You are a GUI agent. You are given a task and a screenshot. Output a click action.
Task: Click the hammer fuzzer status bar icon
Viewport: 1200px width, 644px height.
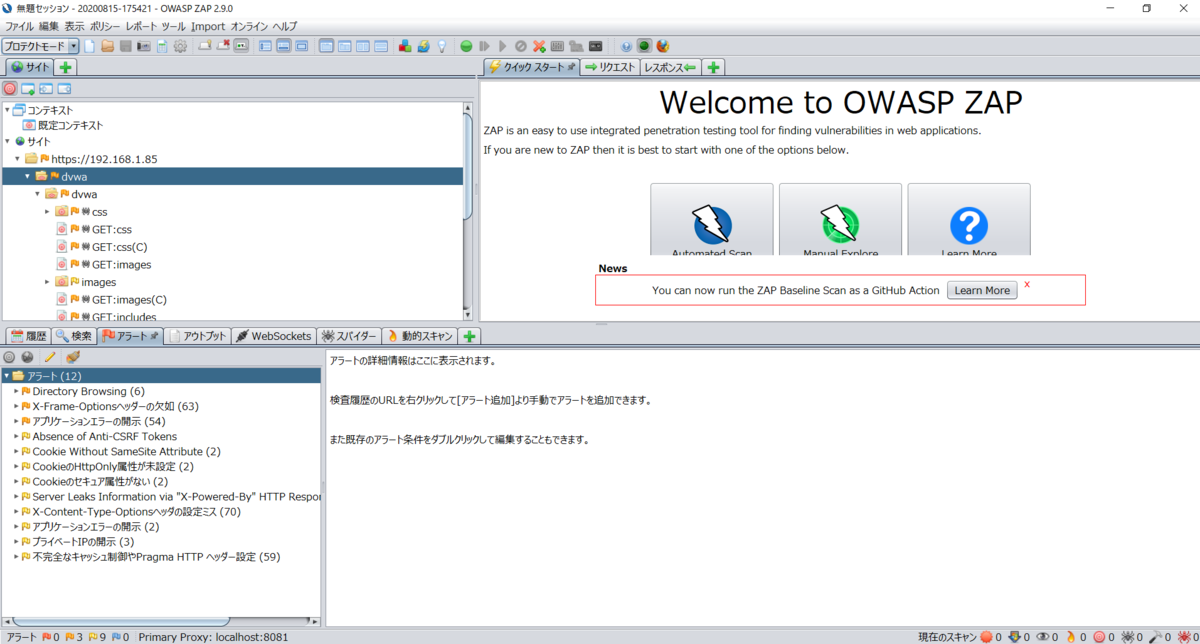pyautogui.click(x=1155, y=636)
